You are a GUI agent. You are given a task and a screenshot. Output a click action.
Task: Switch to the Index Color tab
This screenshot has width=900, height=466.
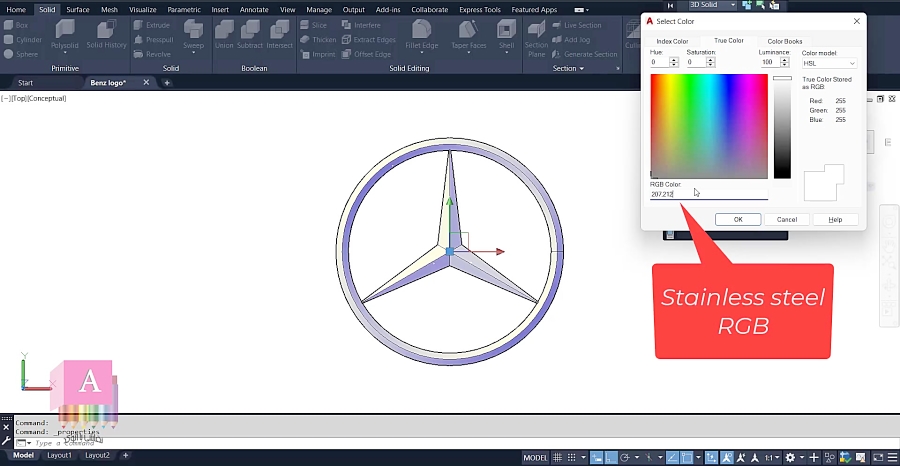click(x=672, y=41)
